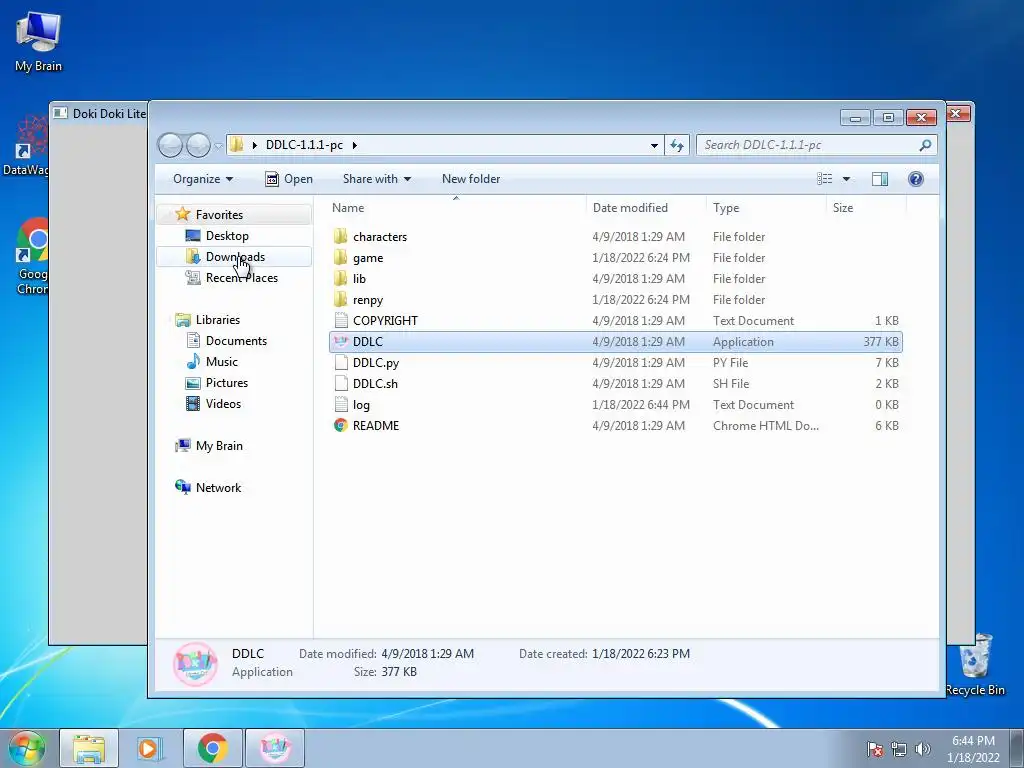Screen dimensions: 1024x768
Task: Click the Back navigation arrow
Action: [x=170, y=145]
